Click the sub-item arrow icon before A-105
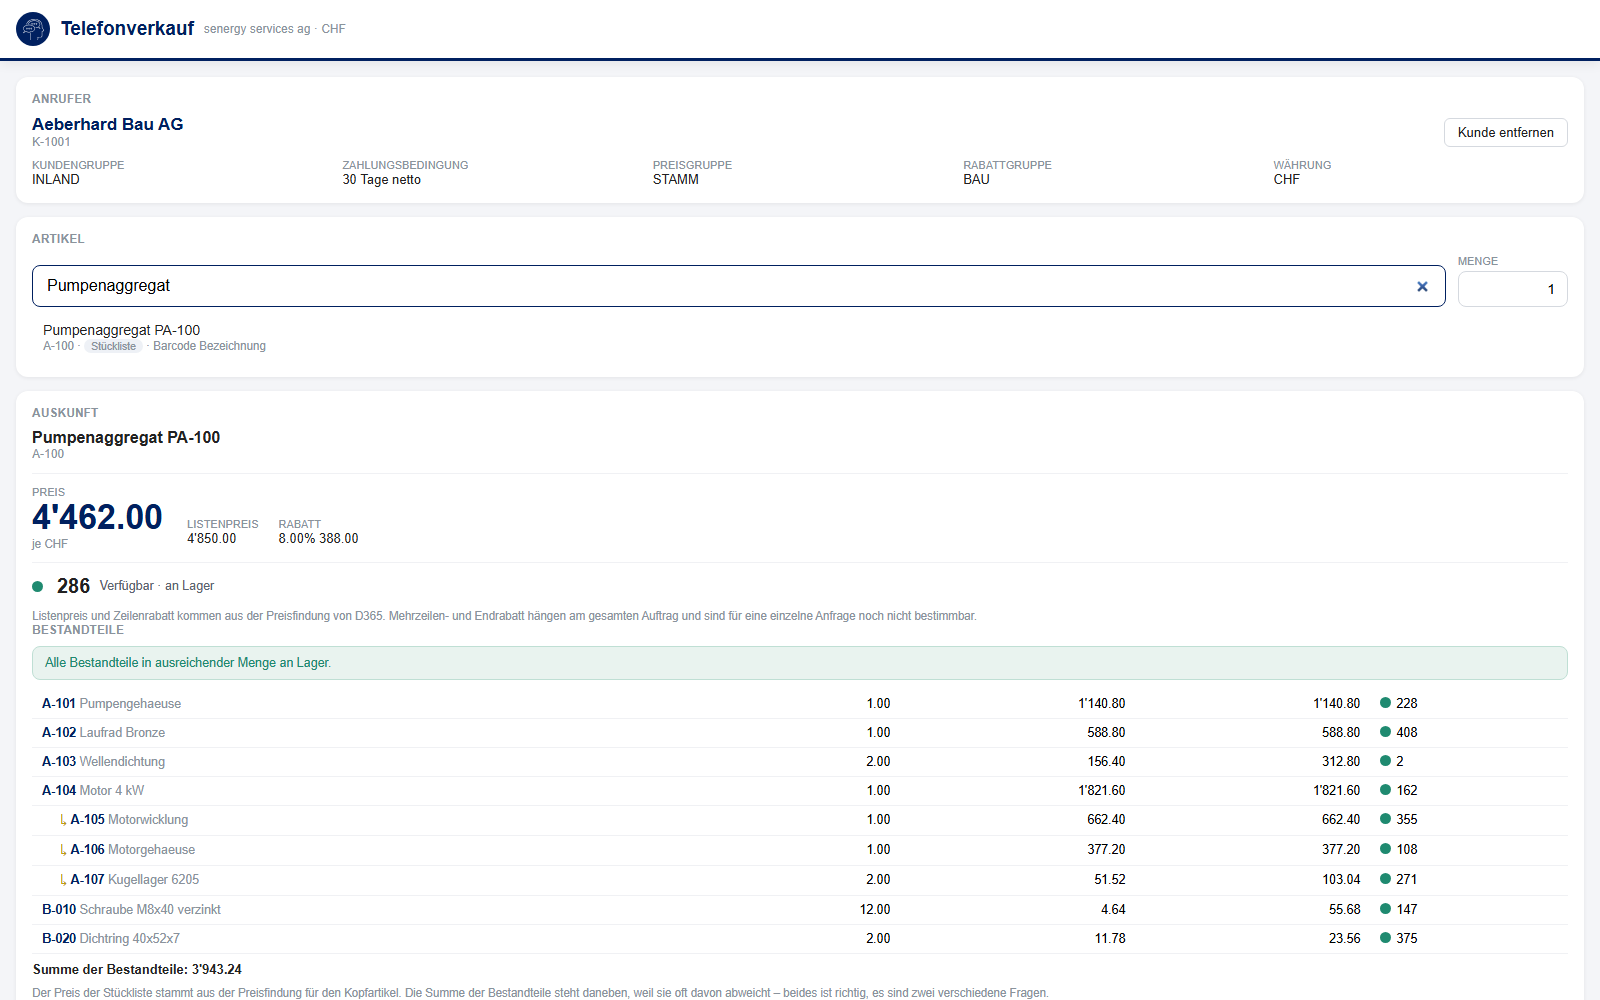 pyautogui.click(x=63, y=820)
